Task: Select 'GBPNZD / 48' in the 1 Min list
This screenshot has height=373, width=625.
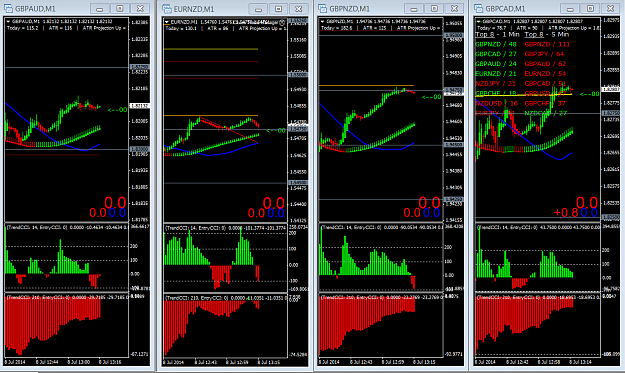Action: click(x=495, y=44)
